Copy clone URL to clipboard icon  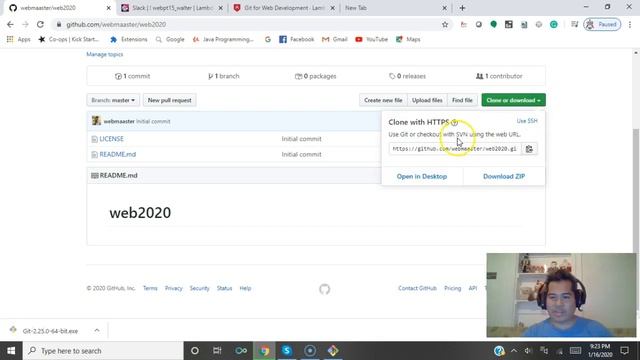pyautogui.click(x=529, y=149)
